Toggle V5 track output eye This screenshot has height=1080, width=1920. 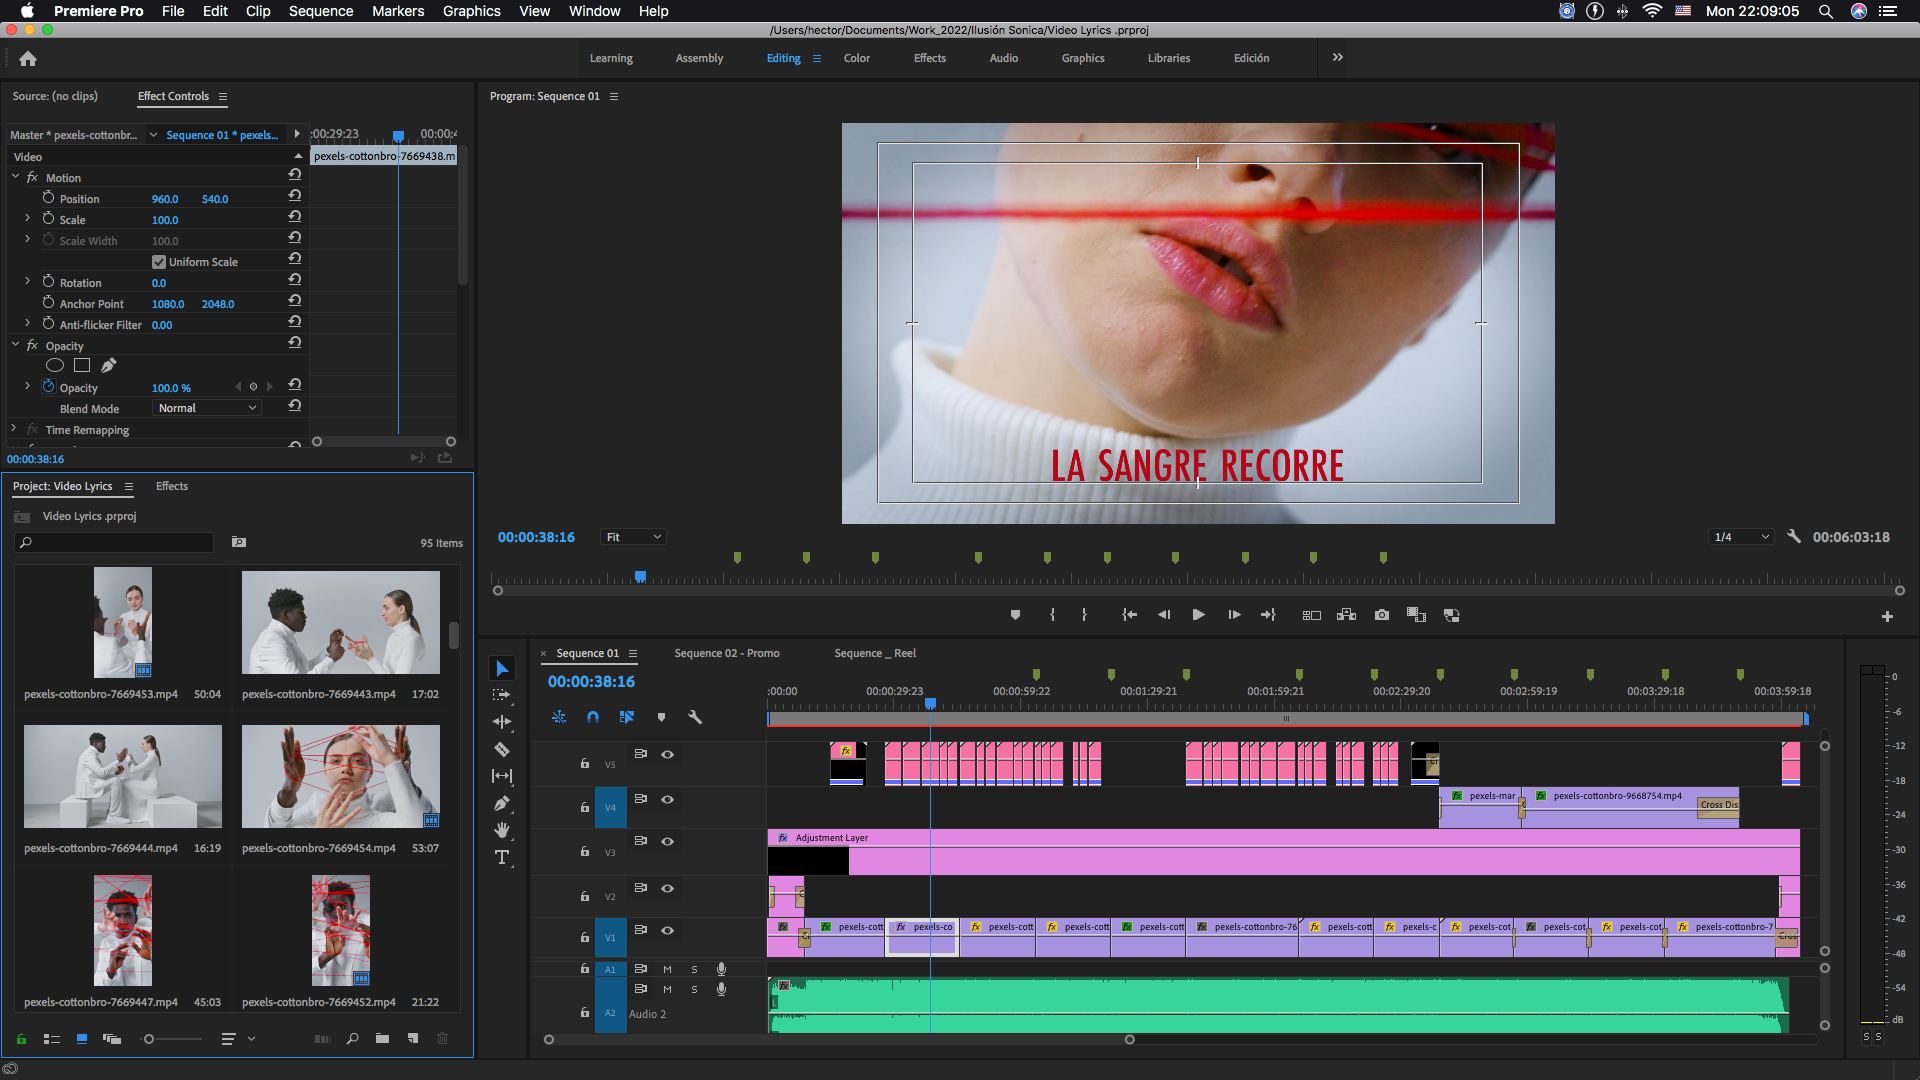(667, 755)
